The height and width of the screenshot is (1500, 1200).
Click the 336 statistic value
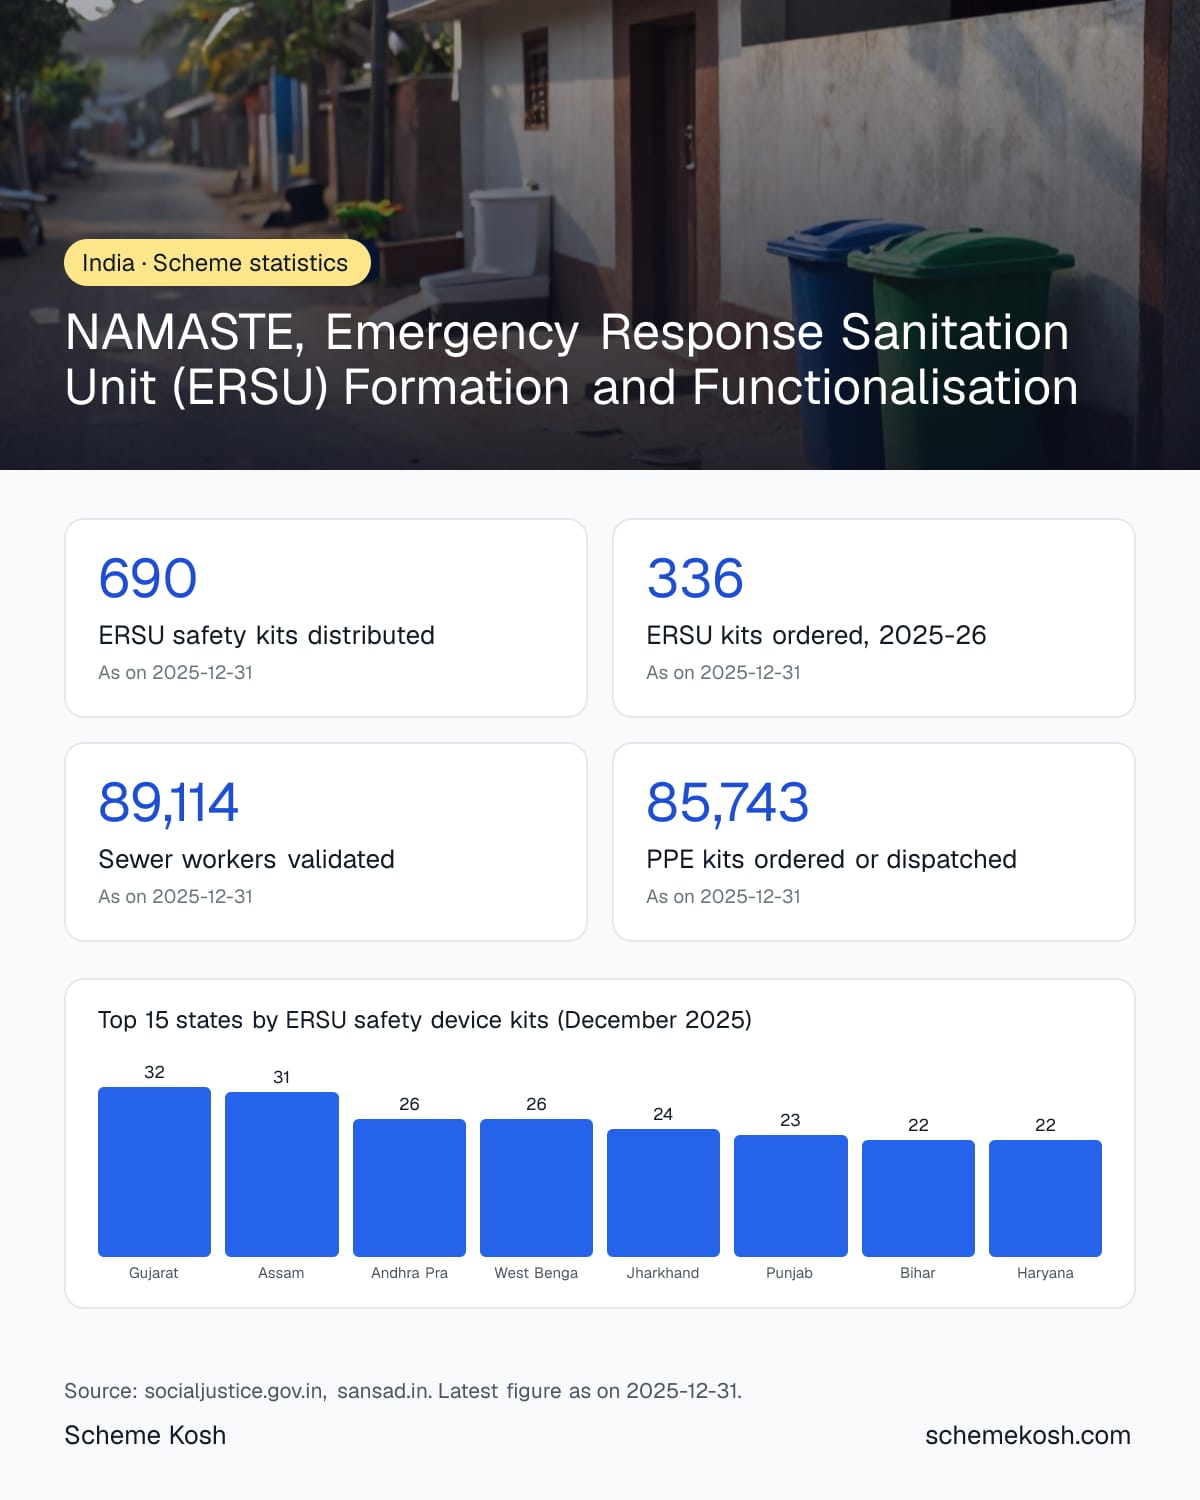pos(695,578)
